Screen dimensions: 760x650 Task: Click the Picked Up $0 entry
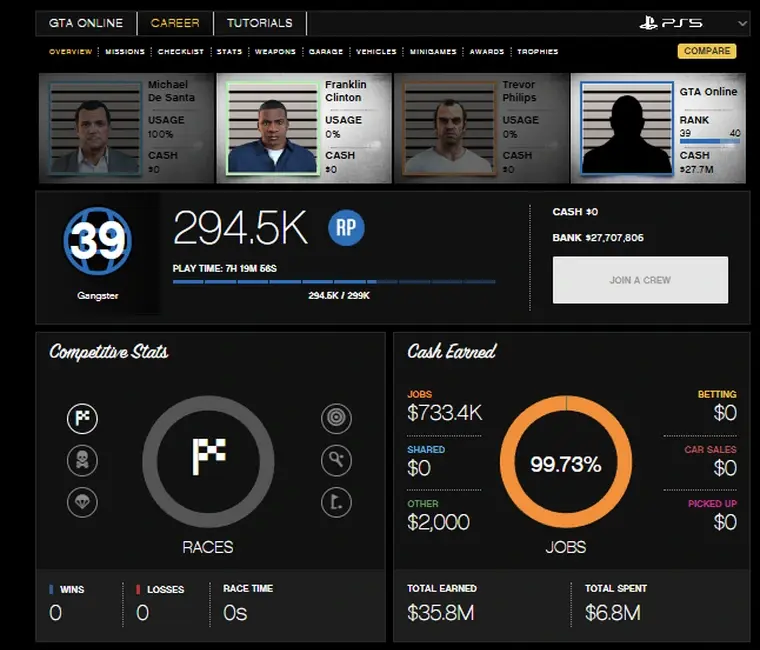[x=712, y=516]
